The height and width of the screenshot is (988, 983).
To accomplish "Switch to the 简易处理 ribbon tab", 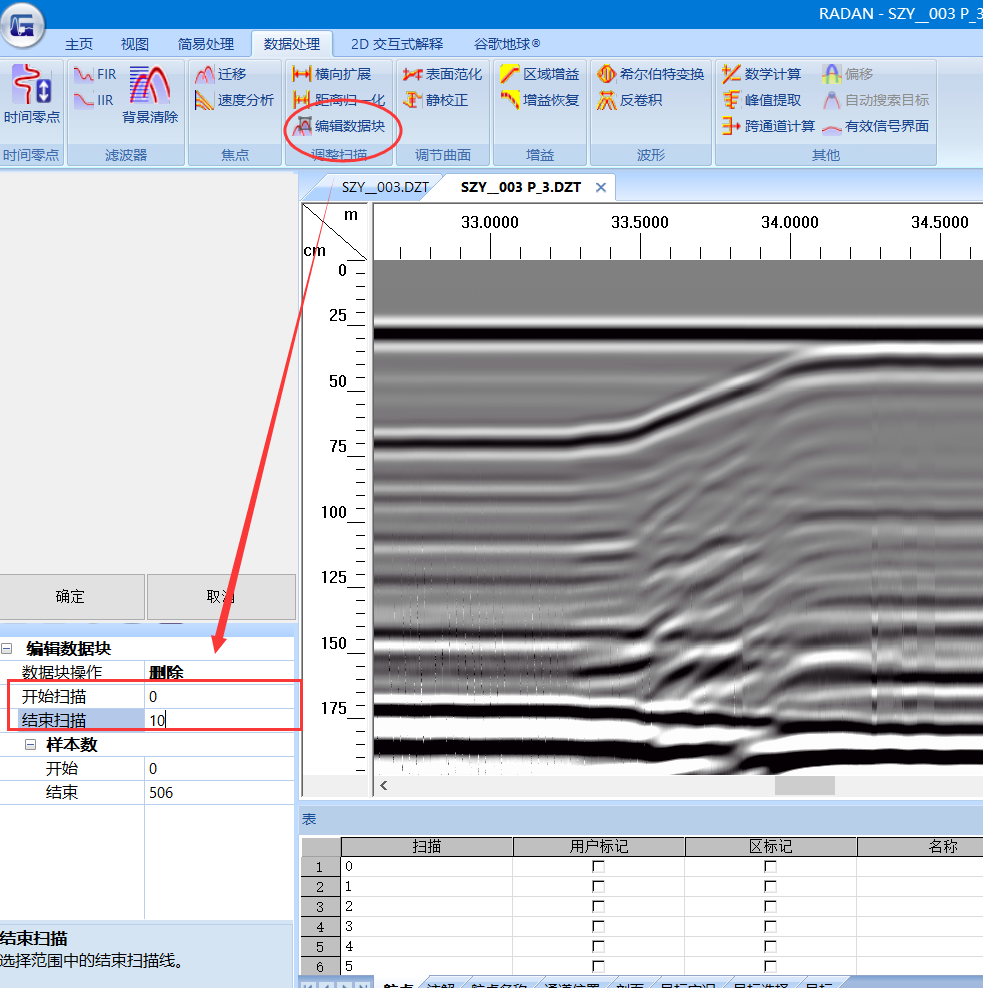I will (205, 44).
